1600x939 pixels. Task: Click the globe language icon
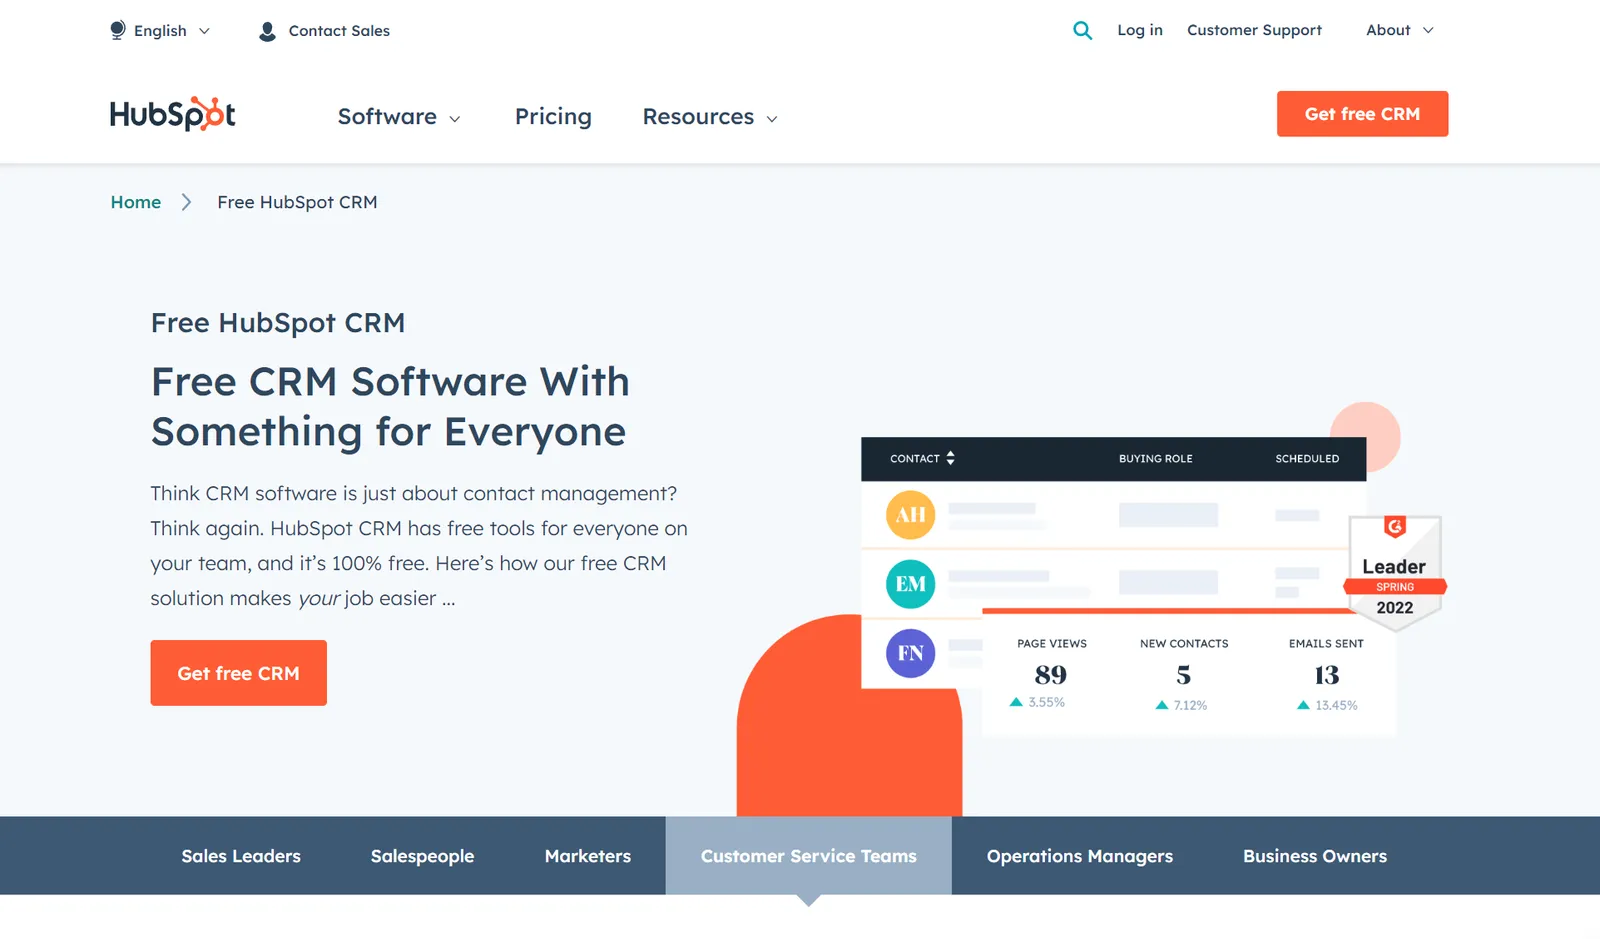[x=118, y=30]
